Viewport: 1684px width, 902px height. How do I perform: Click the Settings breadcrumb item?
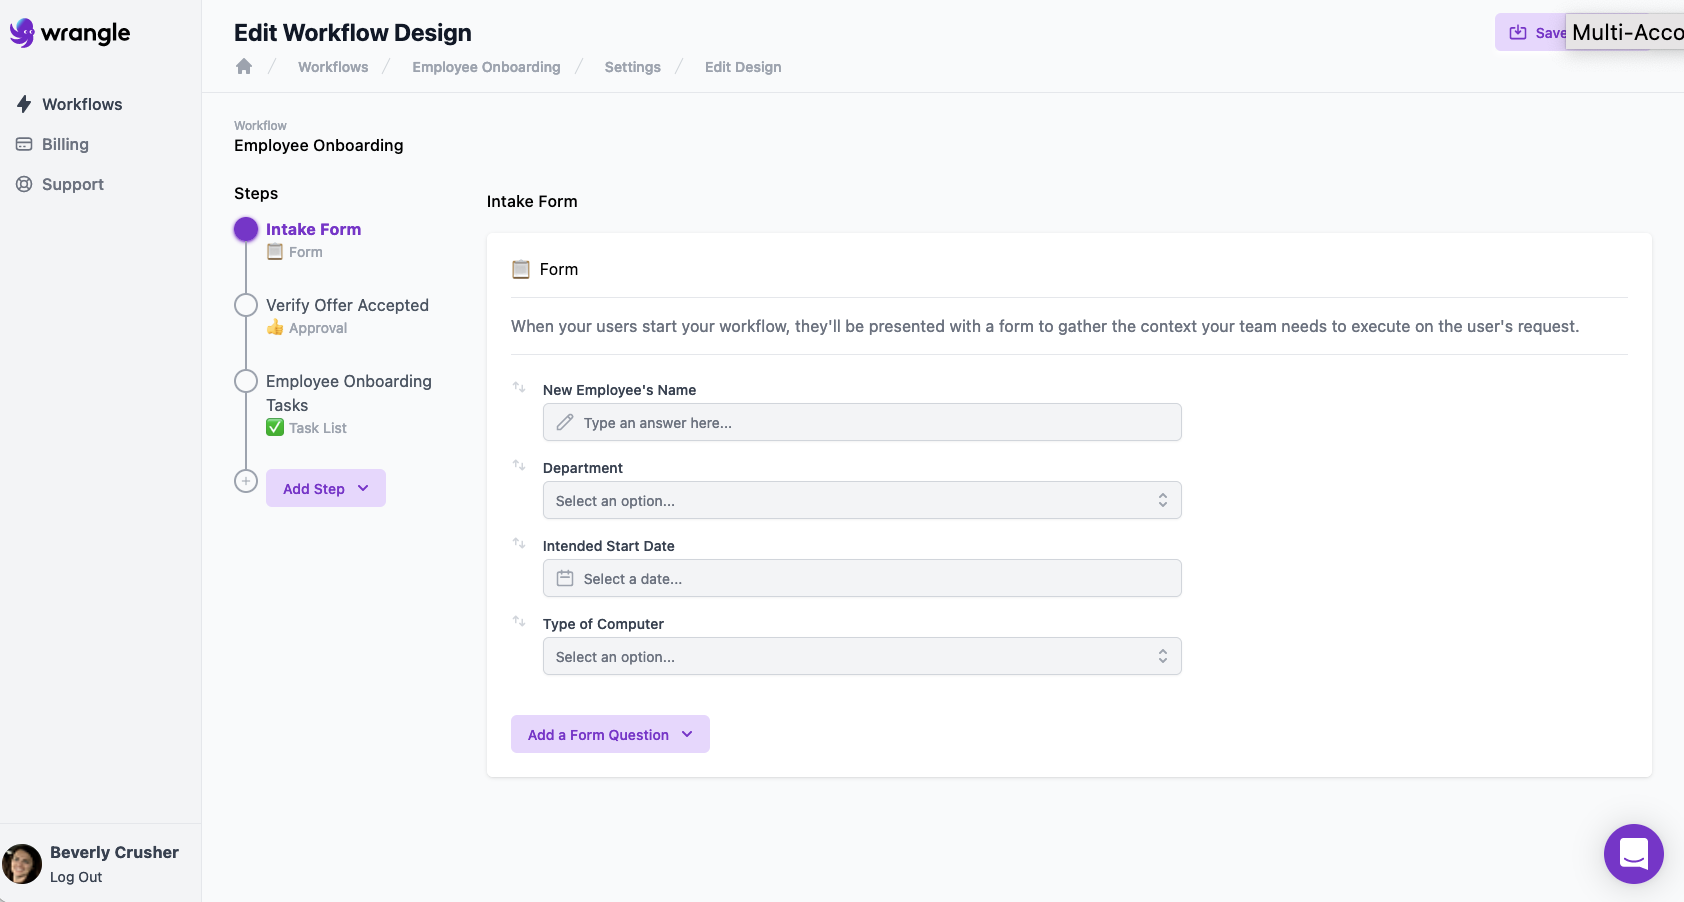[x=632, y=66]
